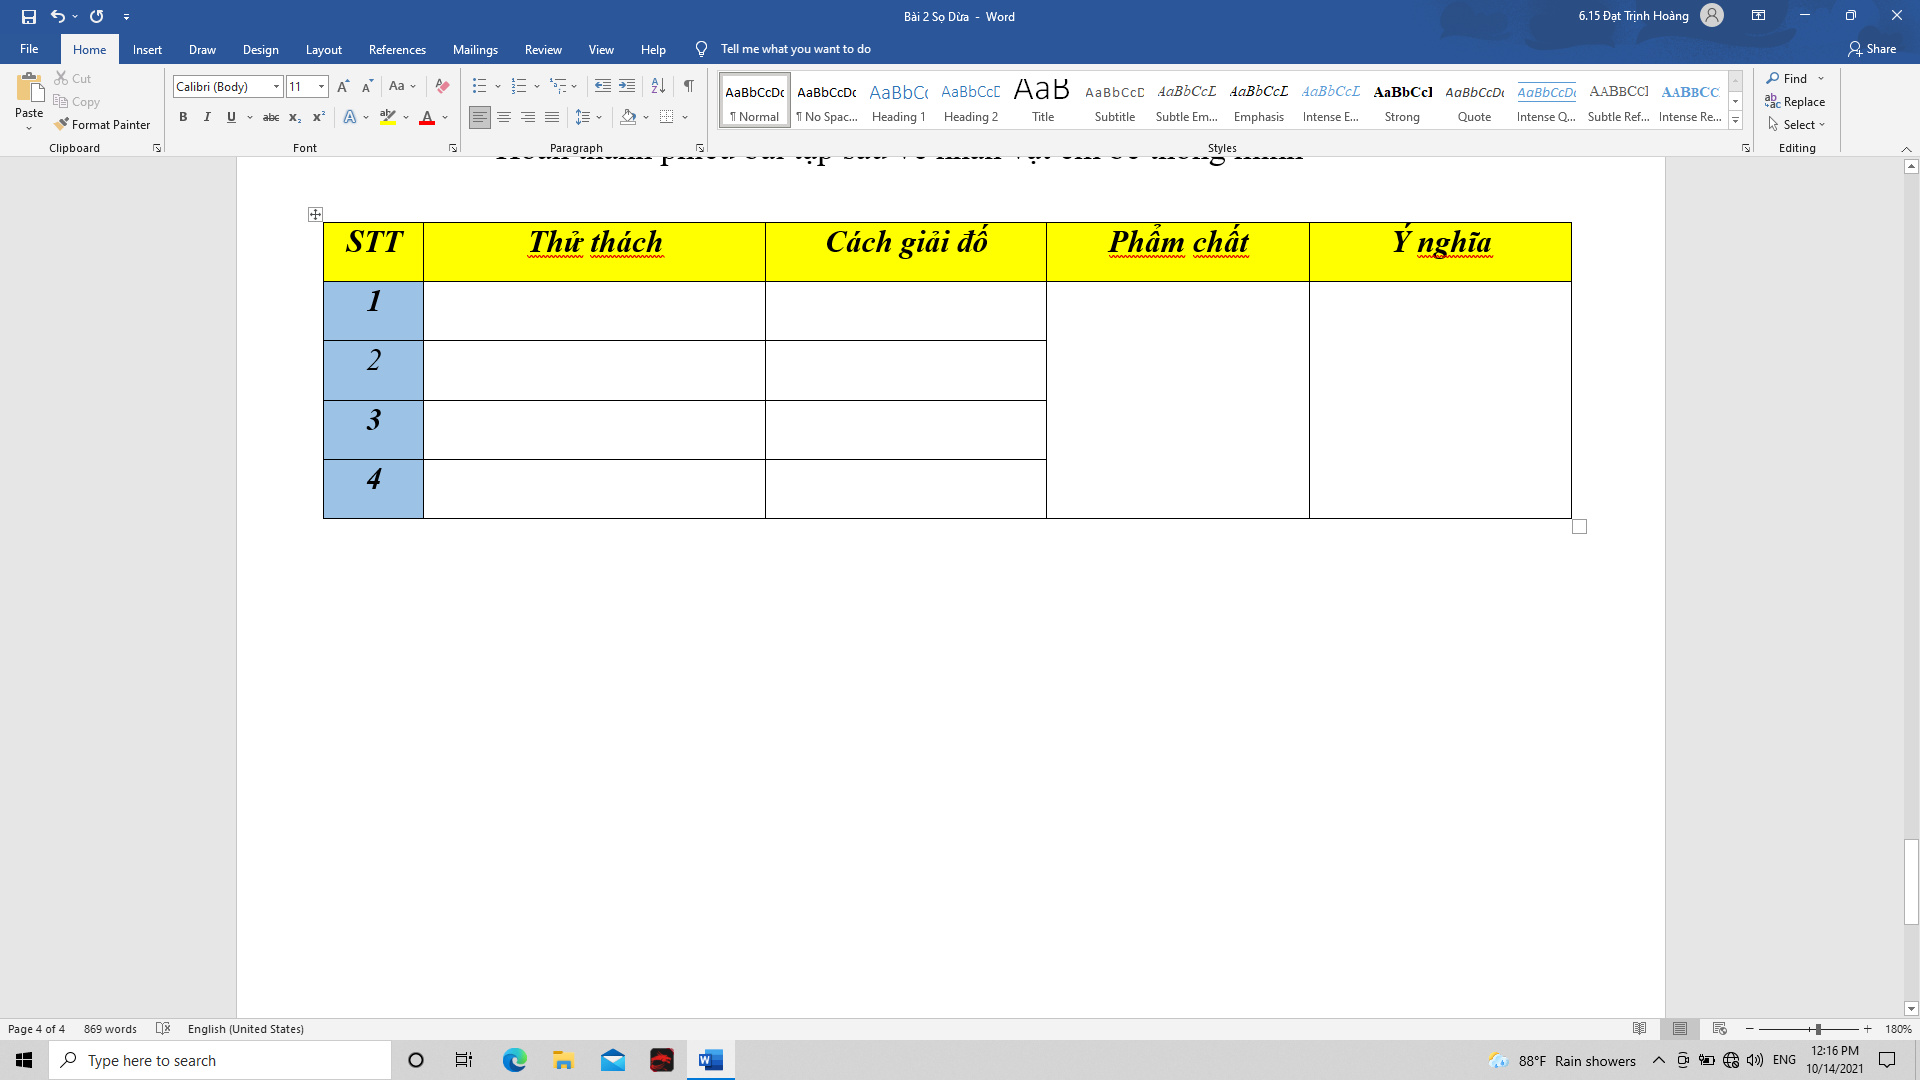Show paragraph marks with pilcrow button
The width and height of the screenshot is (1920, 1080).
688,86
